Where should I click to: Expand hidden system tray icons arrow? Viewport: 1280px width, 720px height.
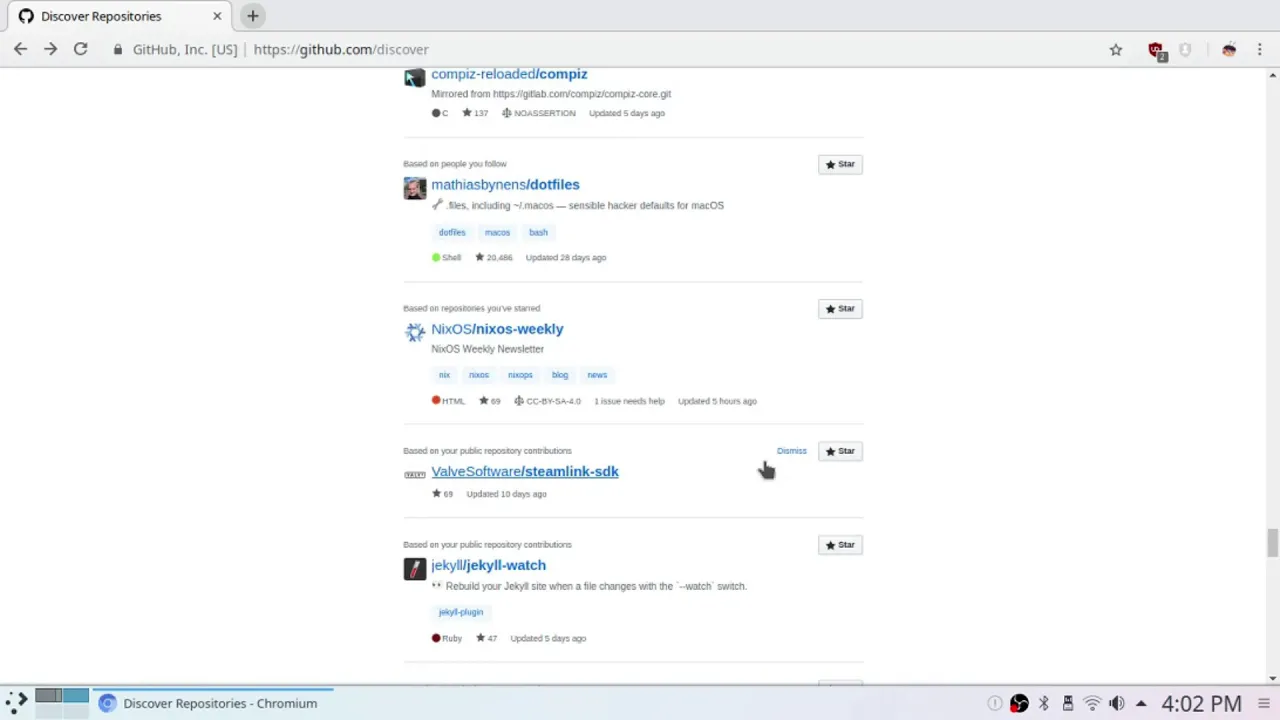tap(1141, 703)
